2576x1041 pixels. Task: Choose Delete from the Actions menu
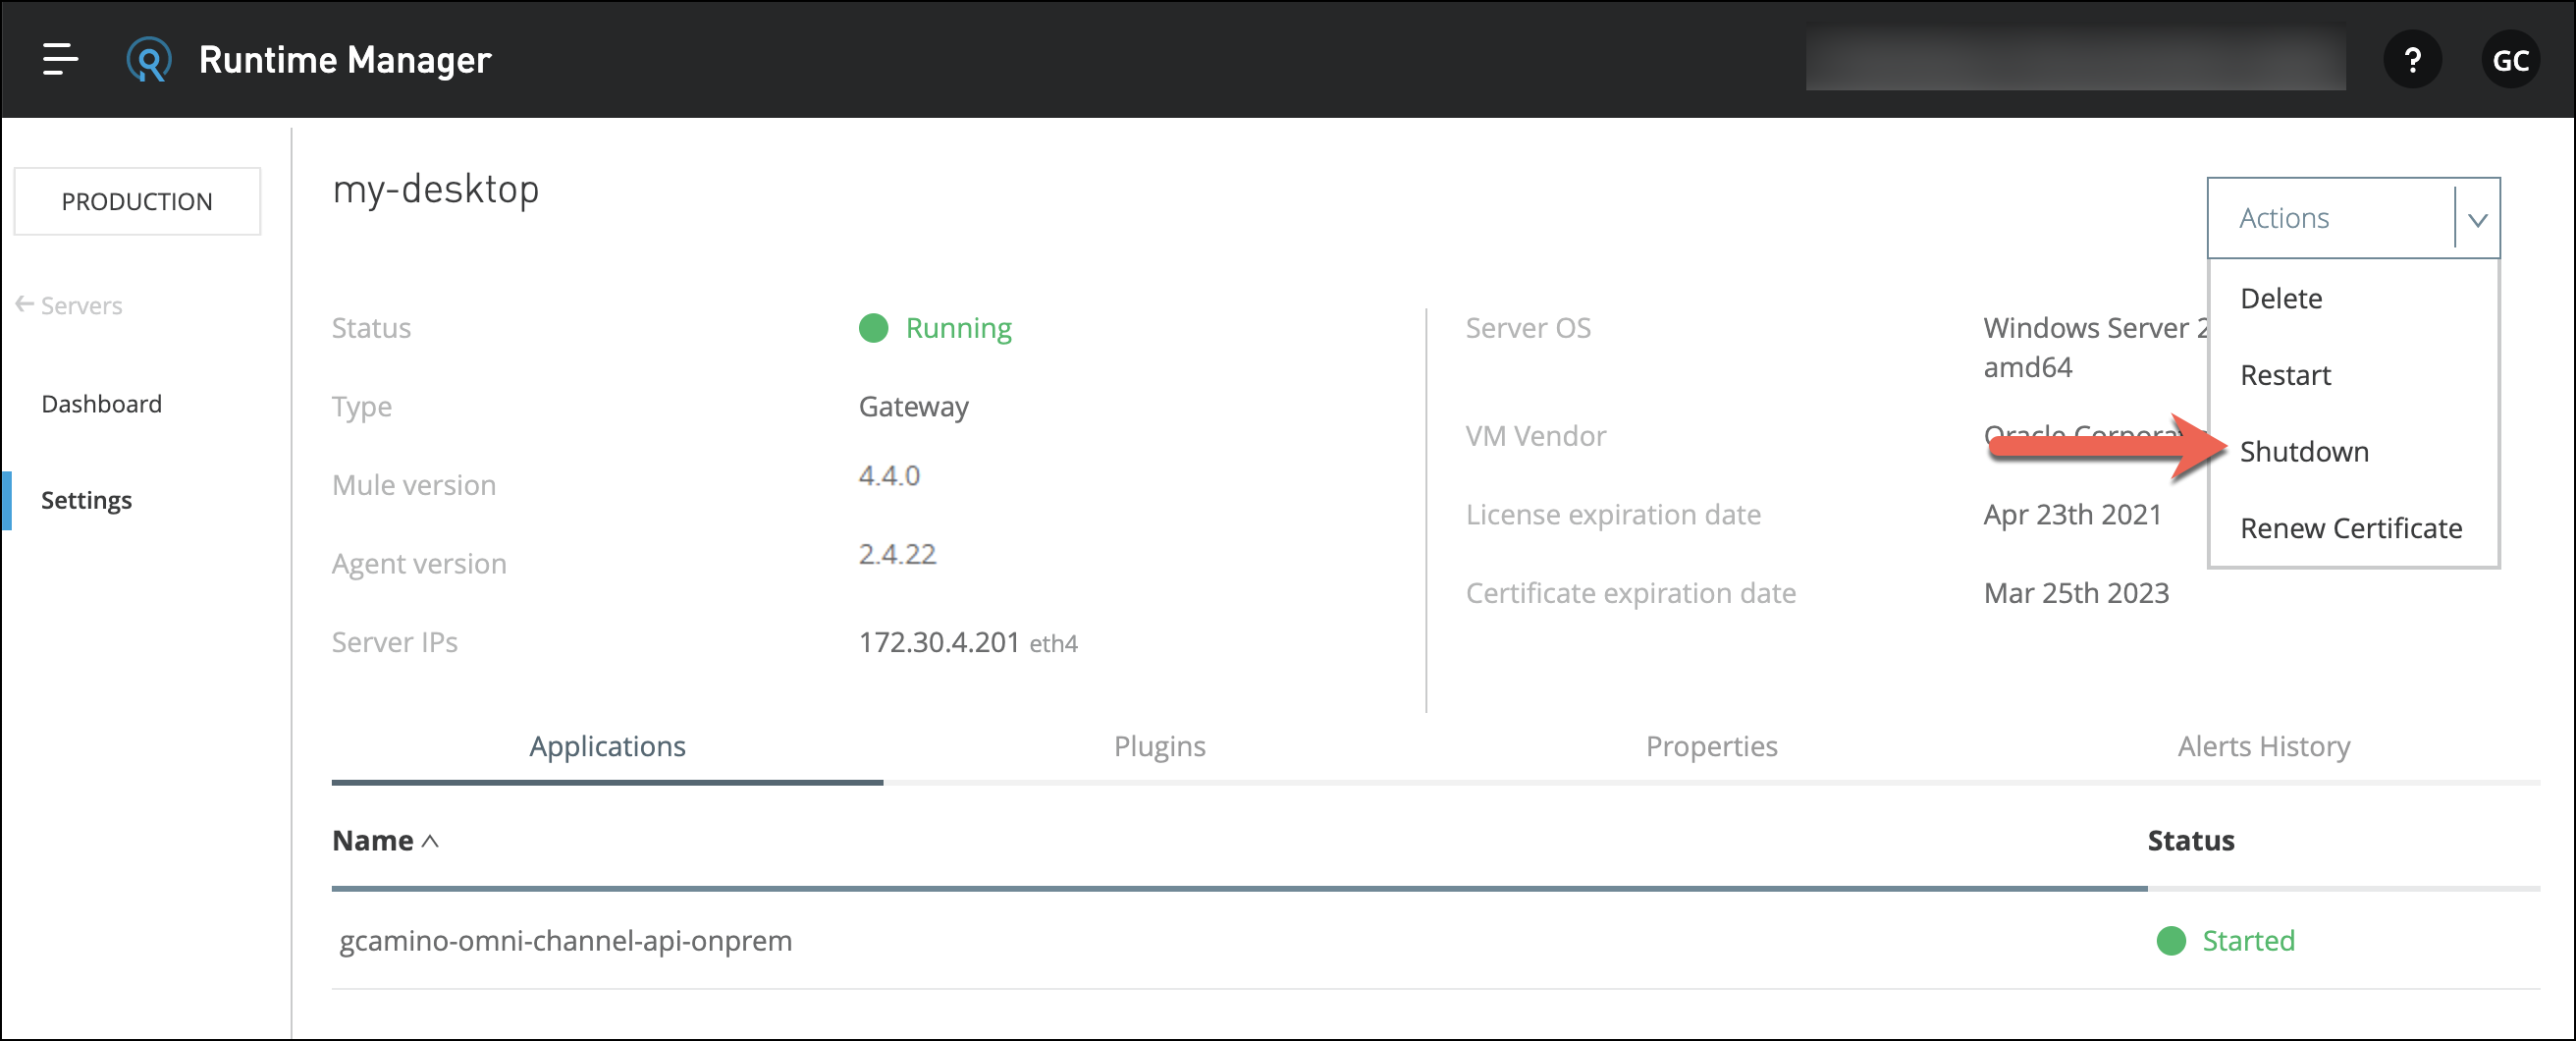click(x=2281, y=298)
